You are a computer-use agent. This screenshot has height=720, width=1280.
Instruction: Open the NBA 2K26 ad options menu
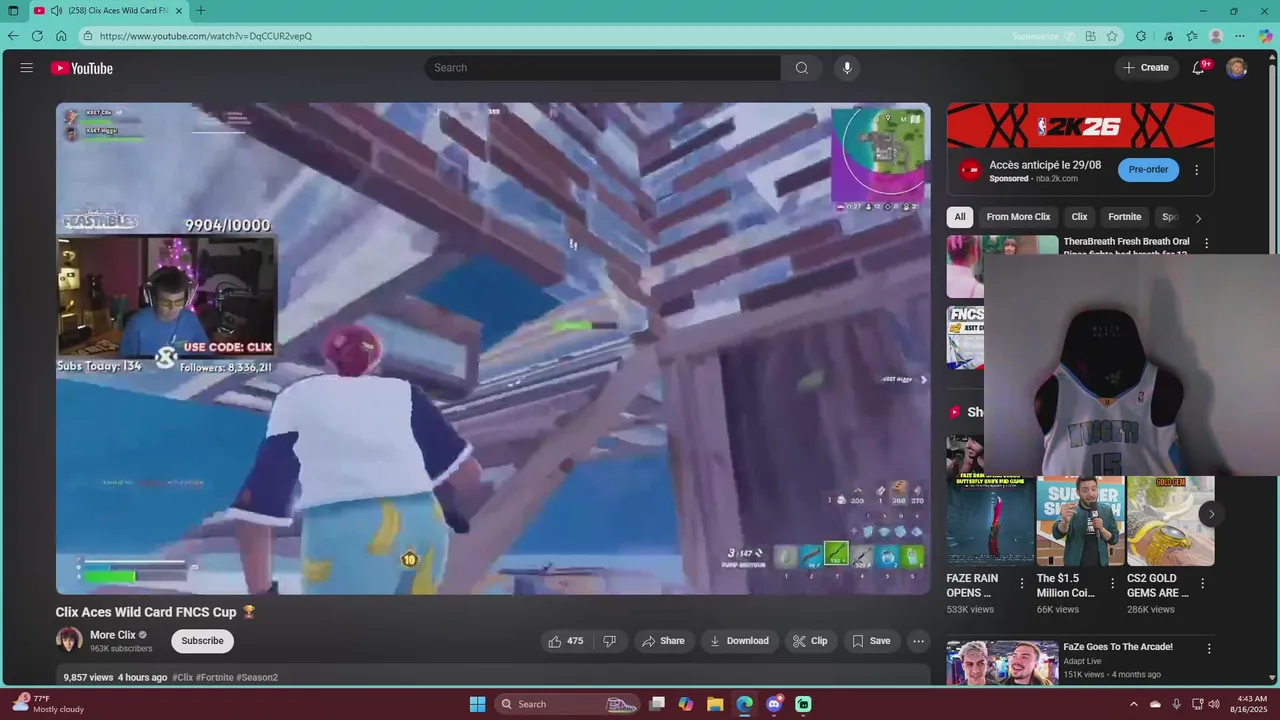tap(1197, 170)
